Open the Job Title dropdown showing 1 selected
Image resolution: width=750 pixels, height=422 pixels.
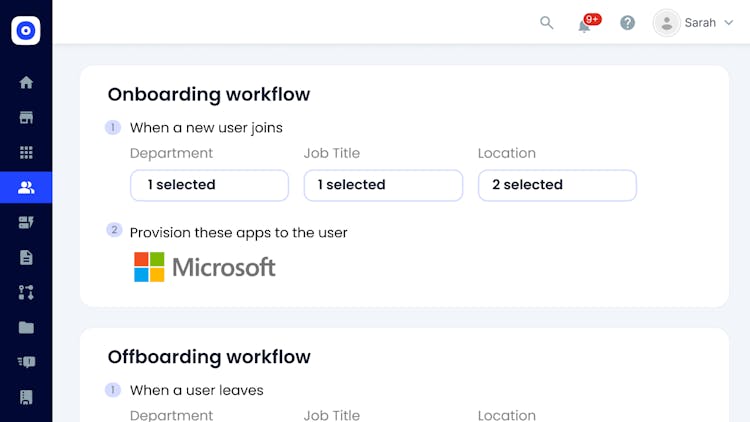pos(383,185)
